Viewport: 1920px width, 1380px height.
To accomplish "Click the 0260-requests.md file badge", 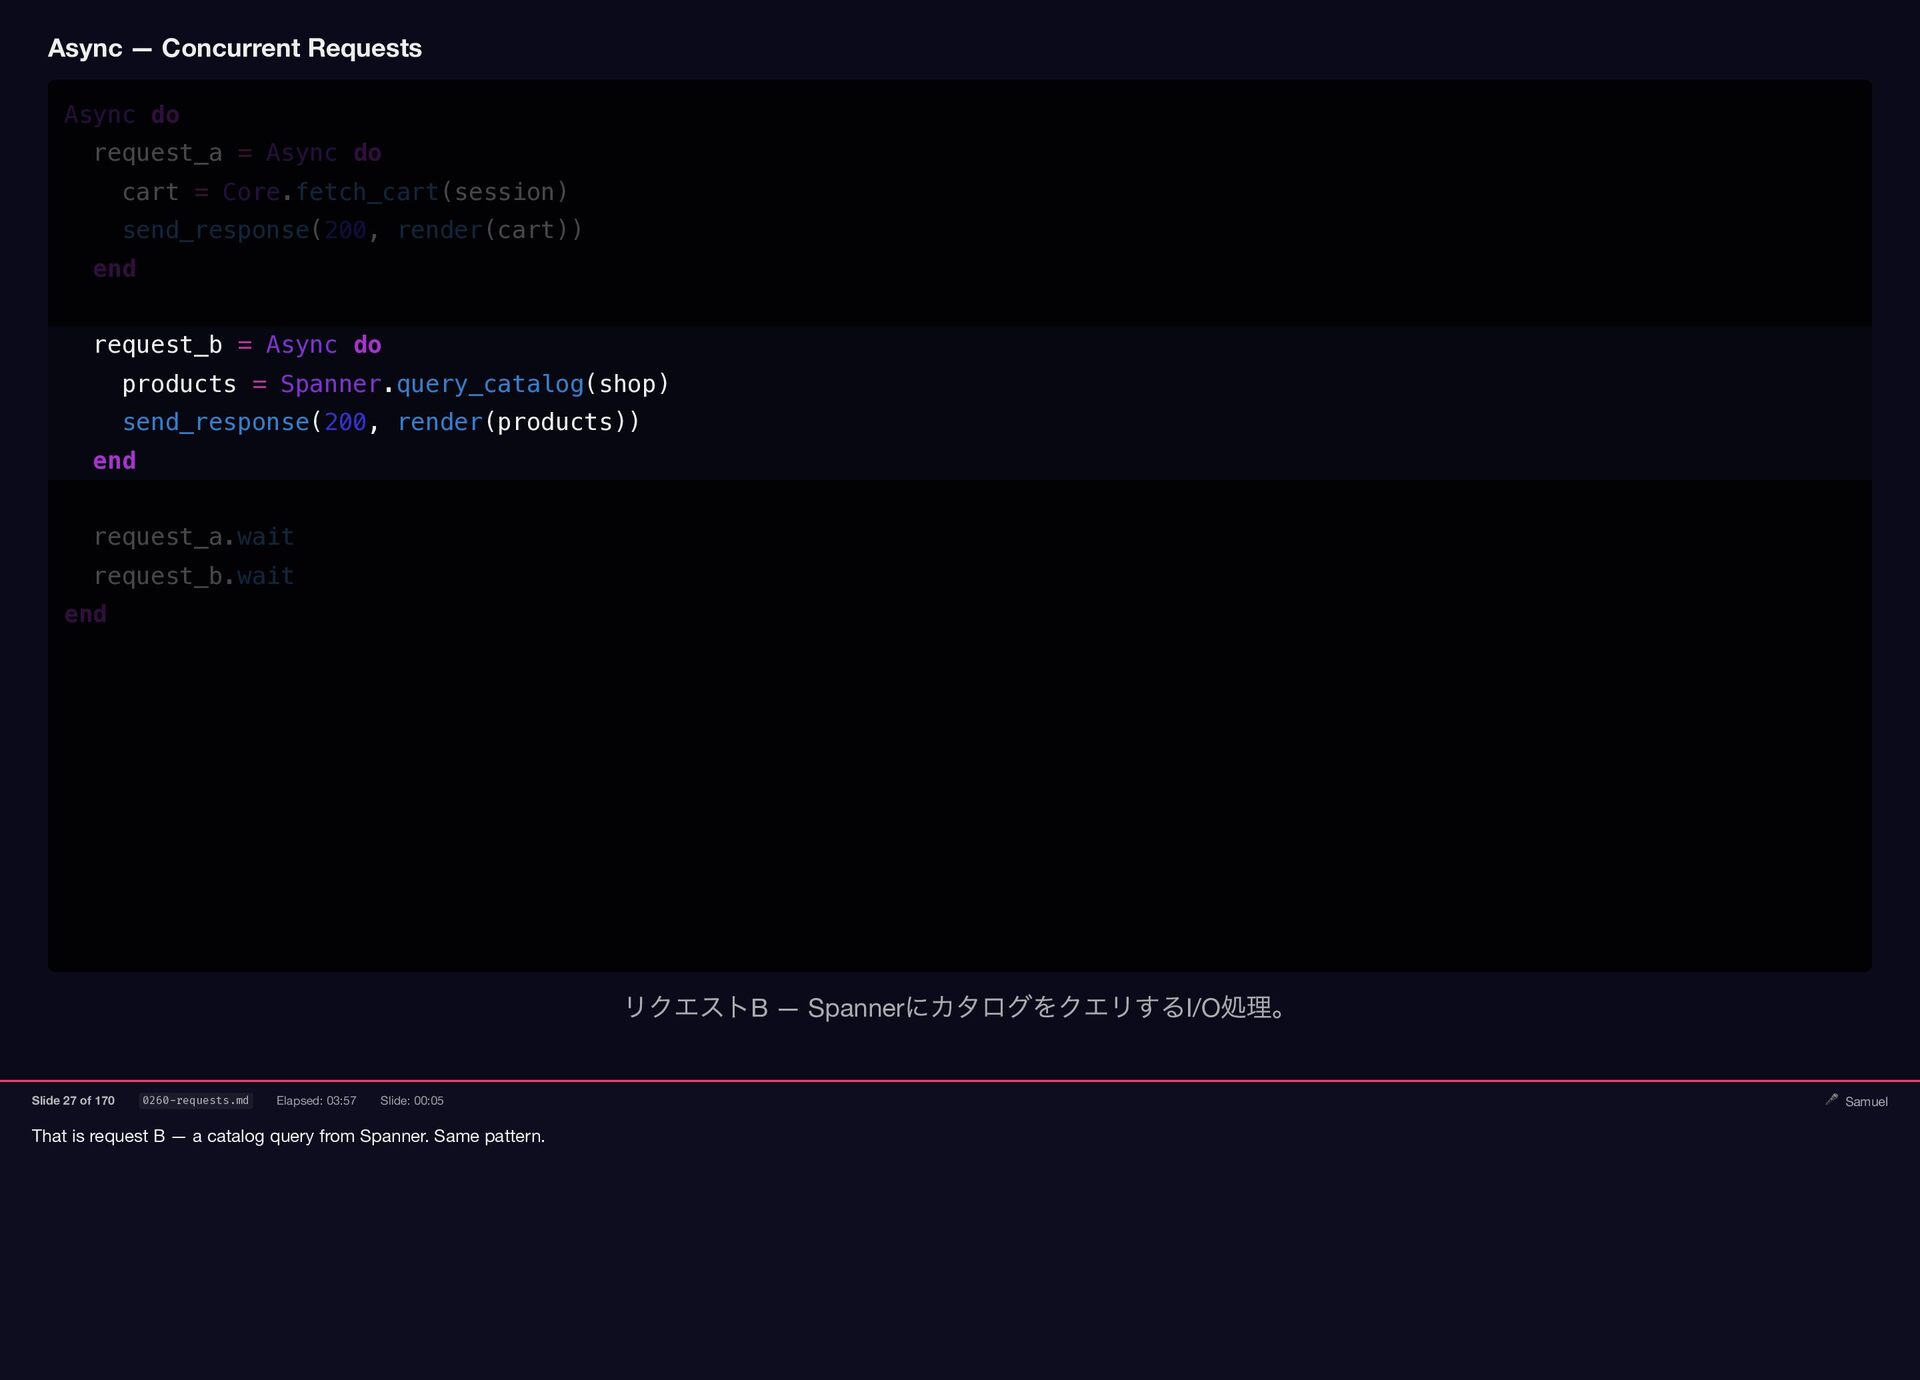I will (195, 1100).
